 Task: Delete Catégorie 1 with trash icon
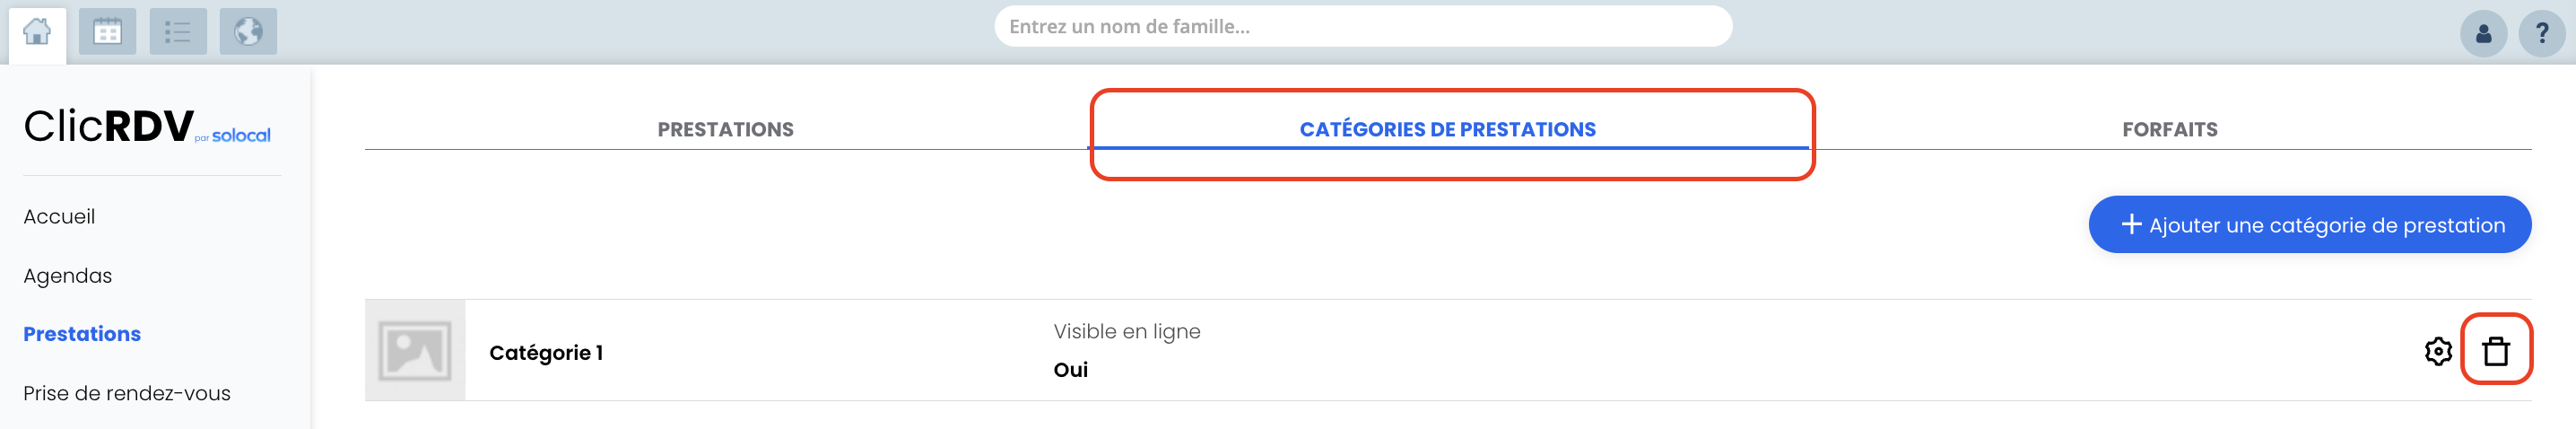tap(2496, 351)
